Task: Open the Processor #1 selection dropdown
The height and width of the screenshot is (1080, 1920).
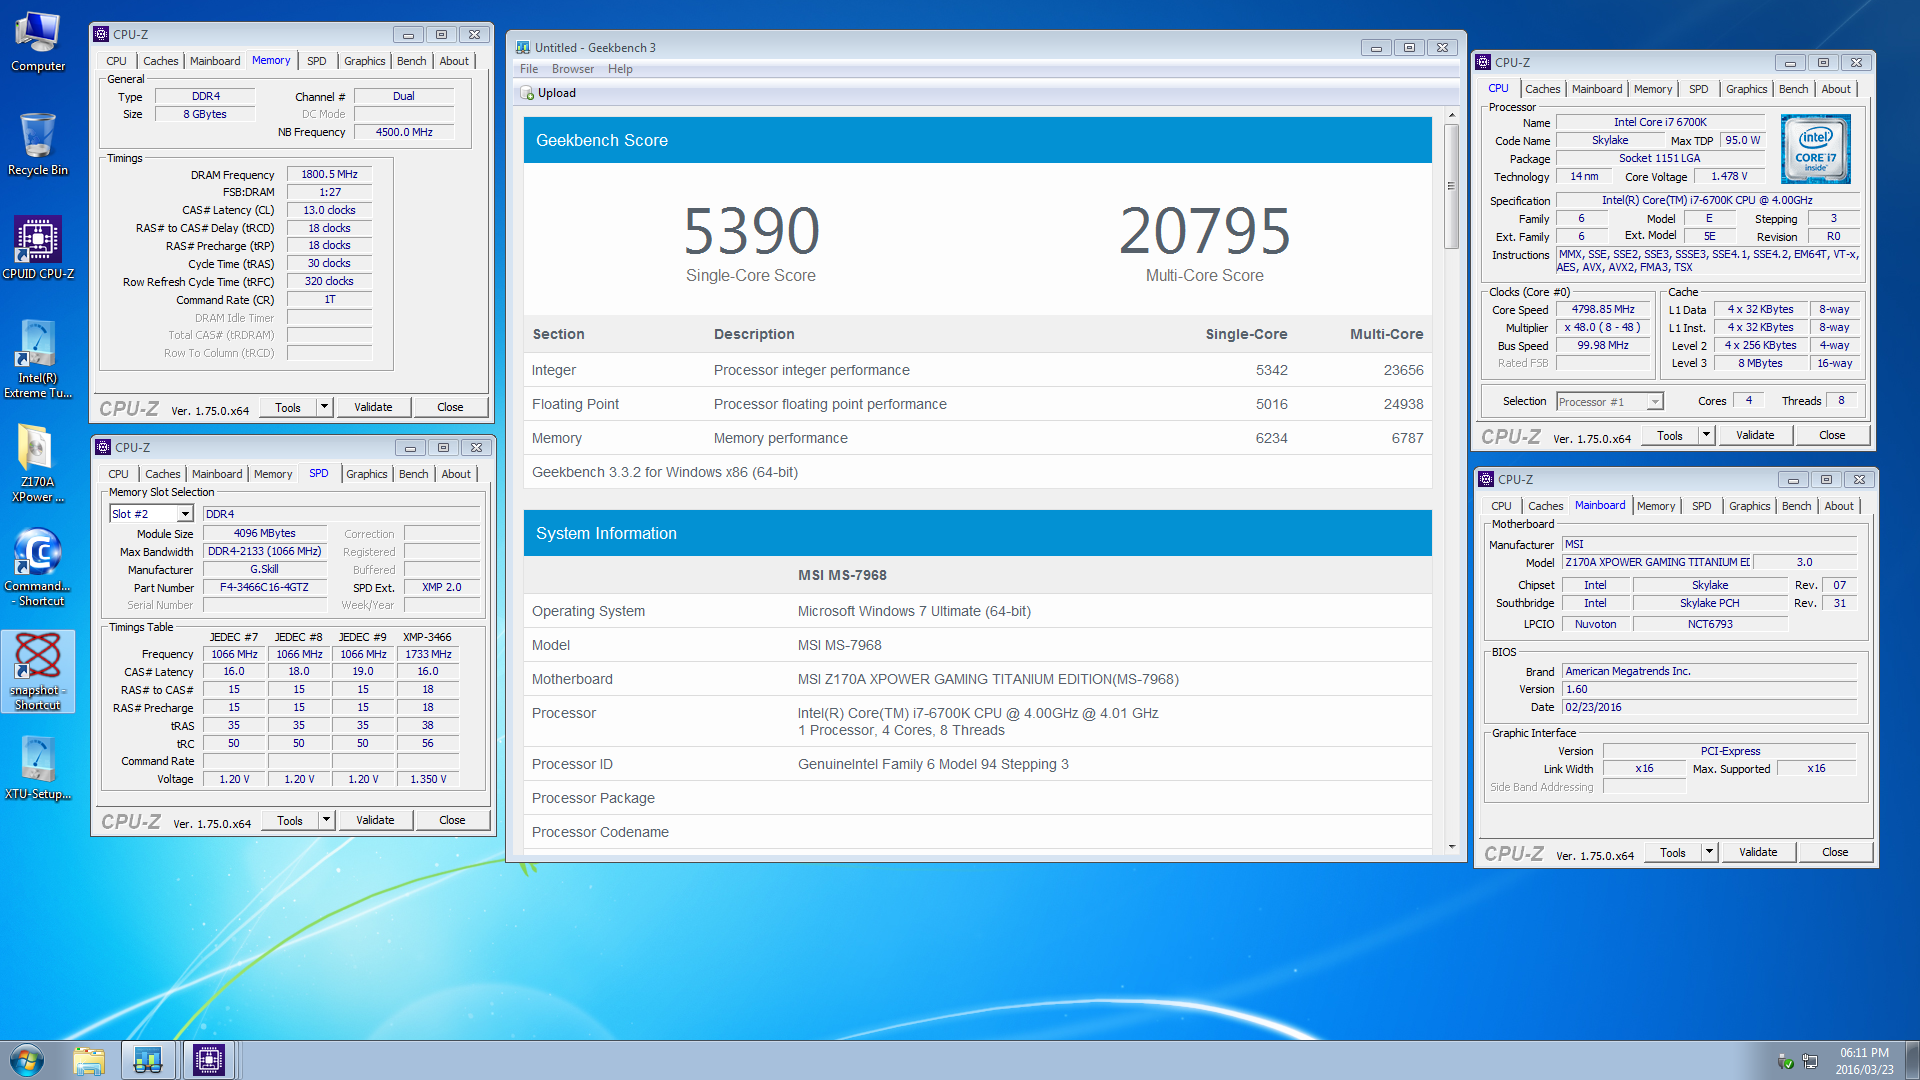Action: coord(1655,402)
